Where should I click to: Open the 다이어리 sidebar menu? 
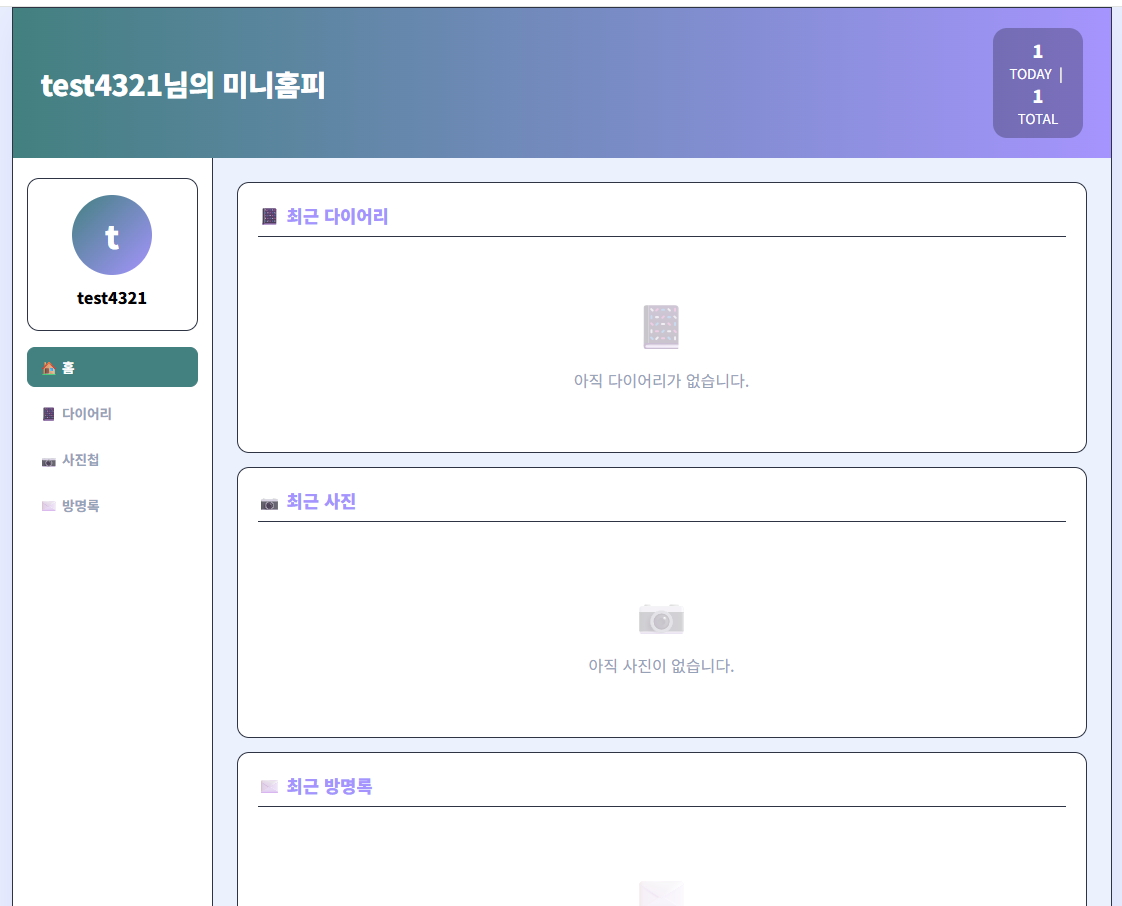[x=86, y=414]
